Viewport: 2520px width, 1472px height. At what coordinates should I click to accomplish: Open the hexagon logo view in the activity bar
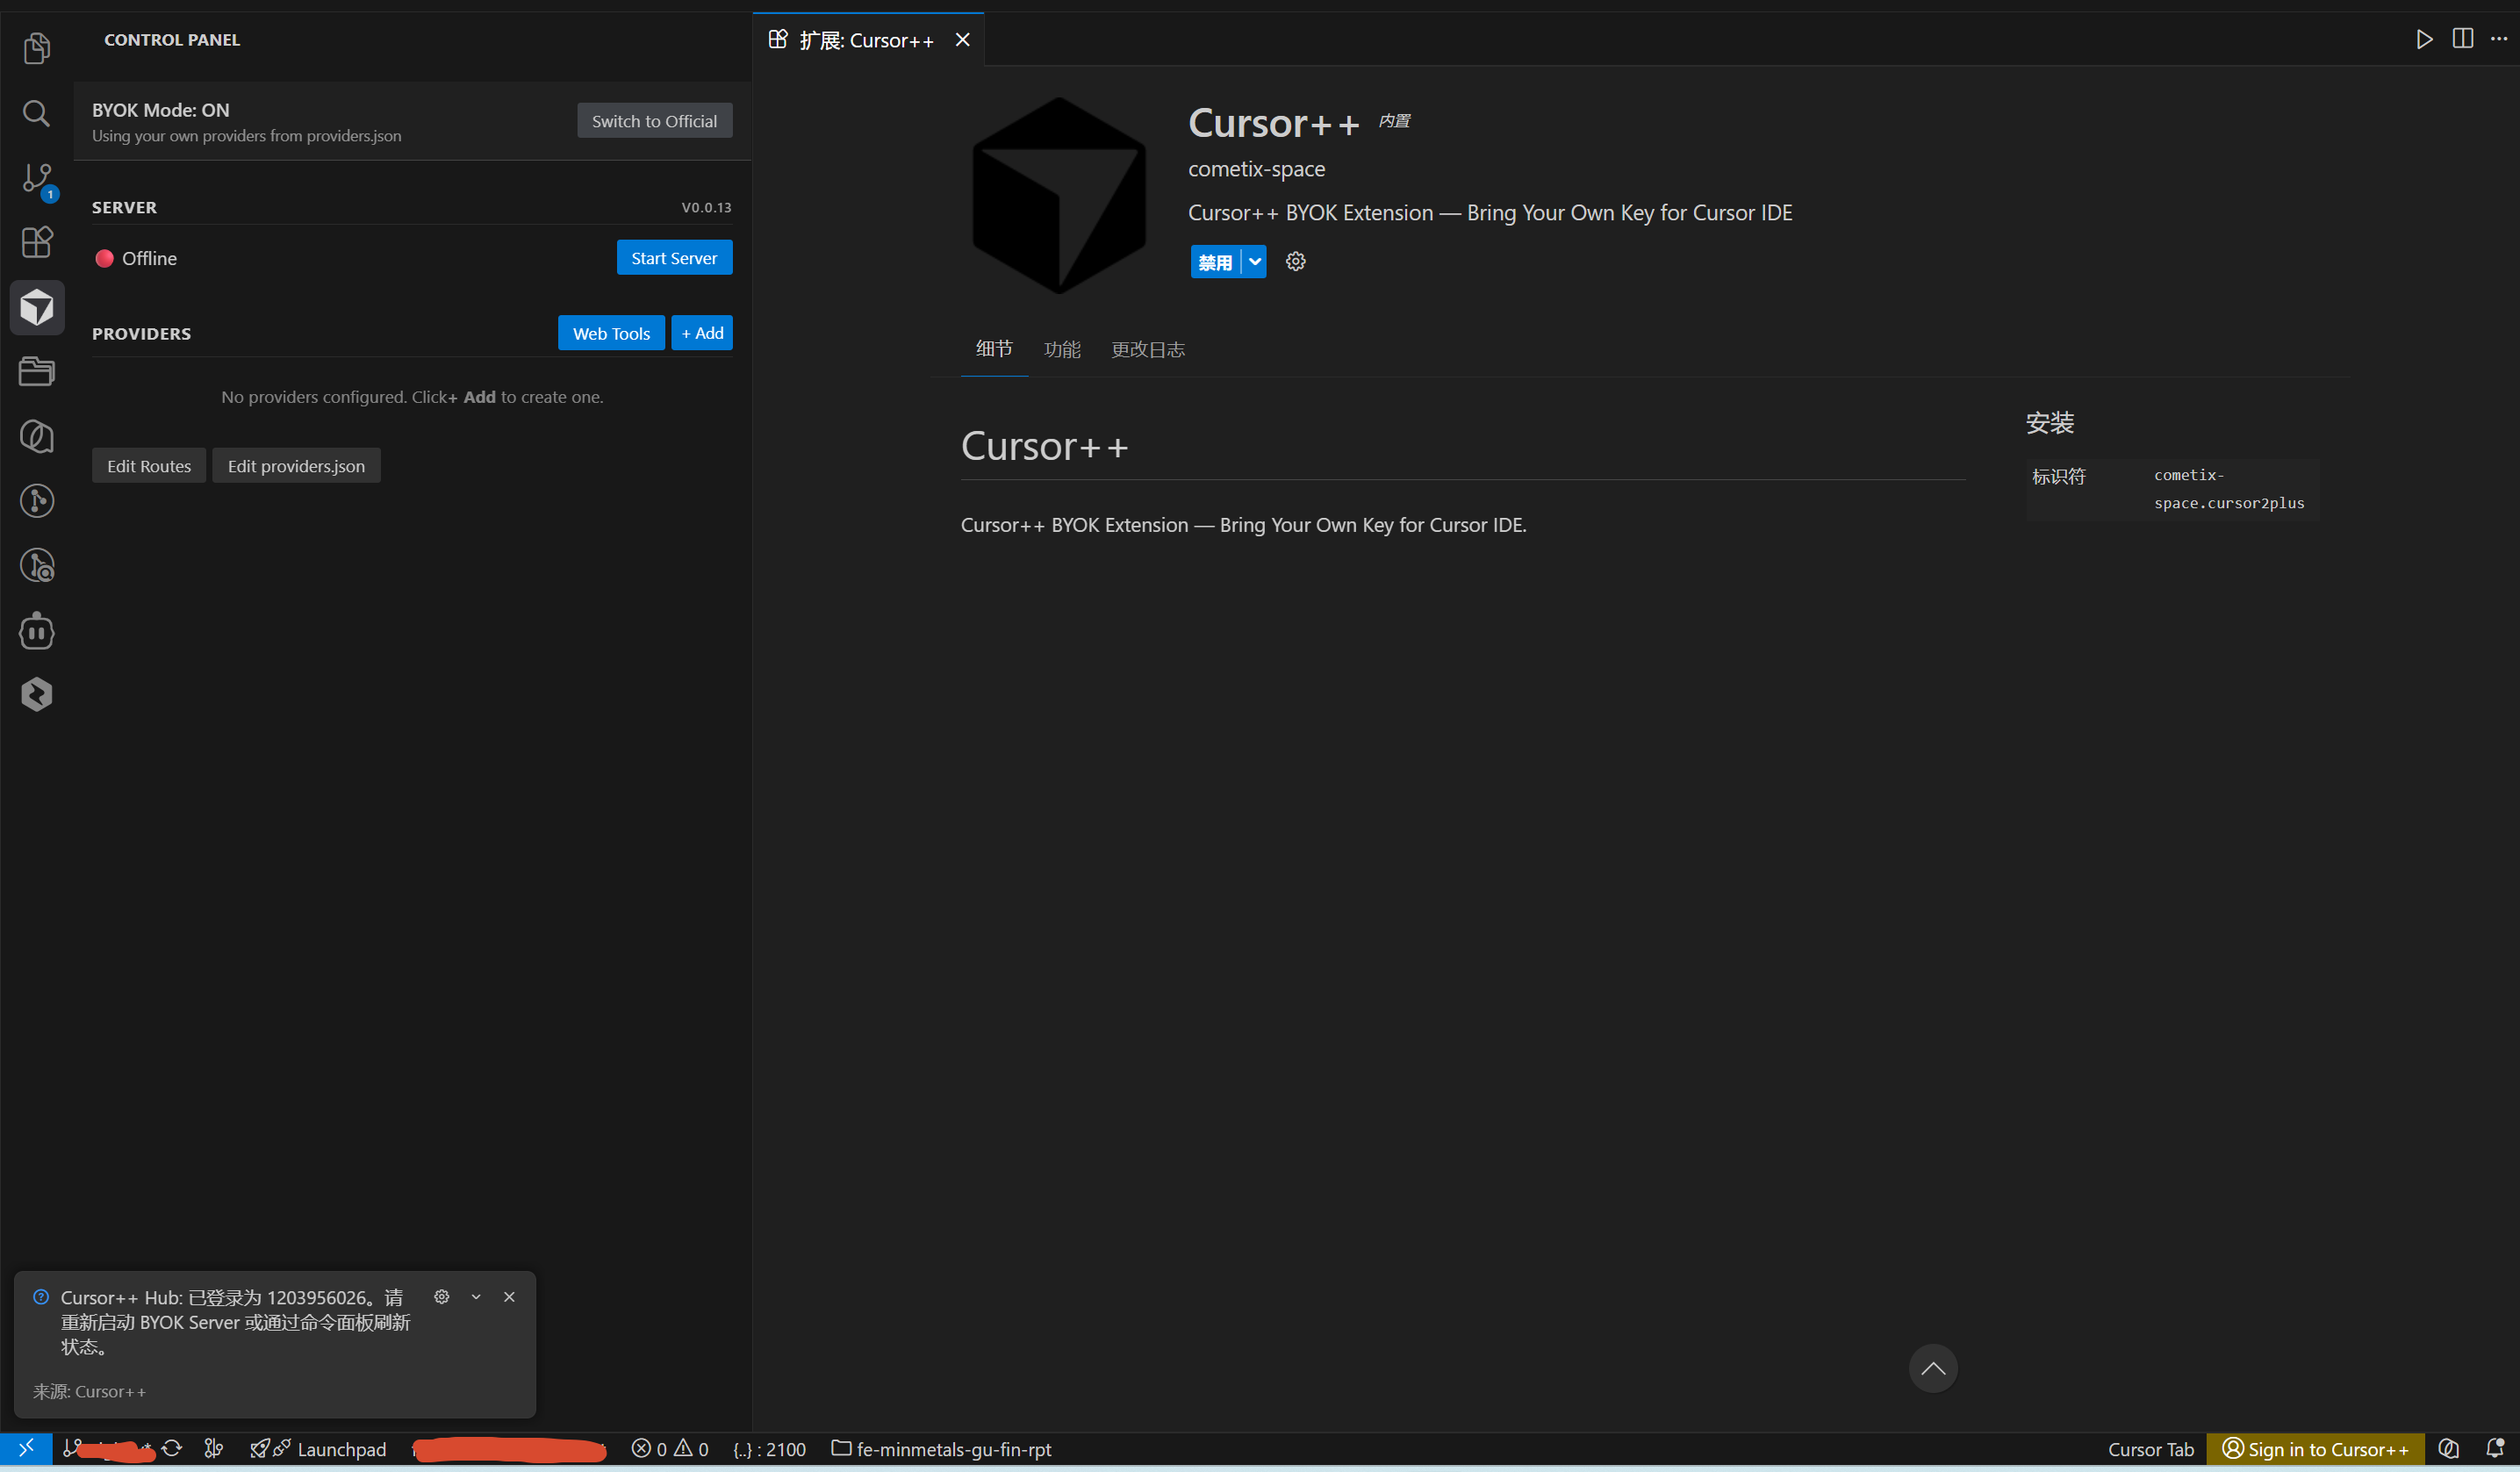(37, 694)
